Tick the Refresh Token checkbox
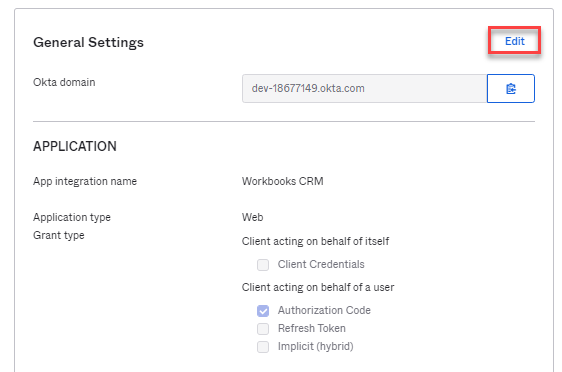The height and width of the screenshot is (372, 562). click(263, 329)
